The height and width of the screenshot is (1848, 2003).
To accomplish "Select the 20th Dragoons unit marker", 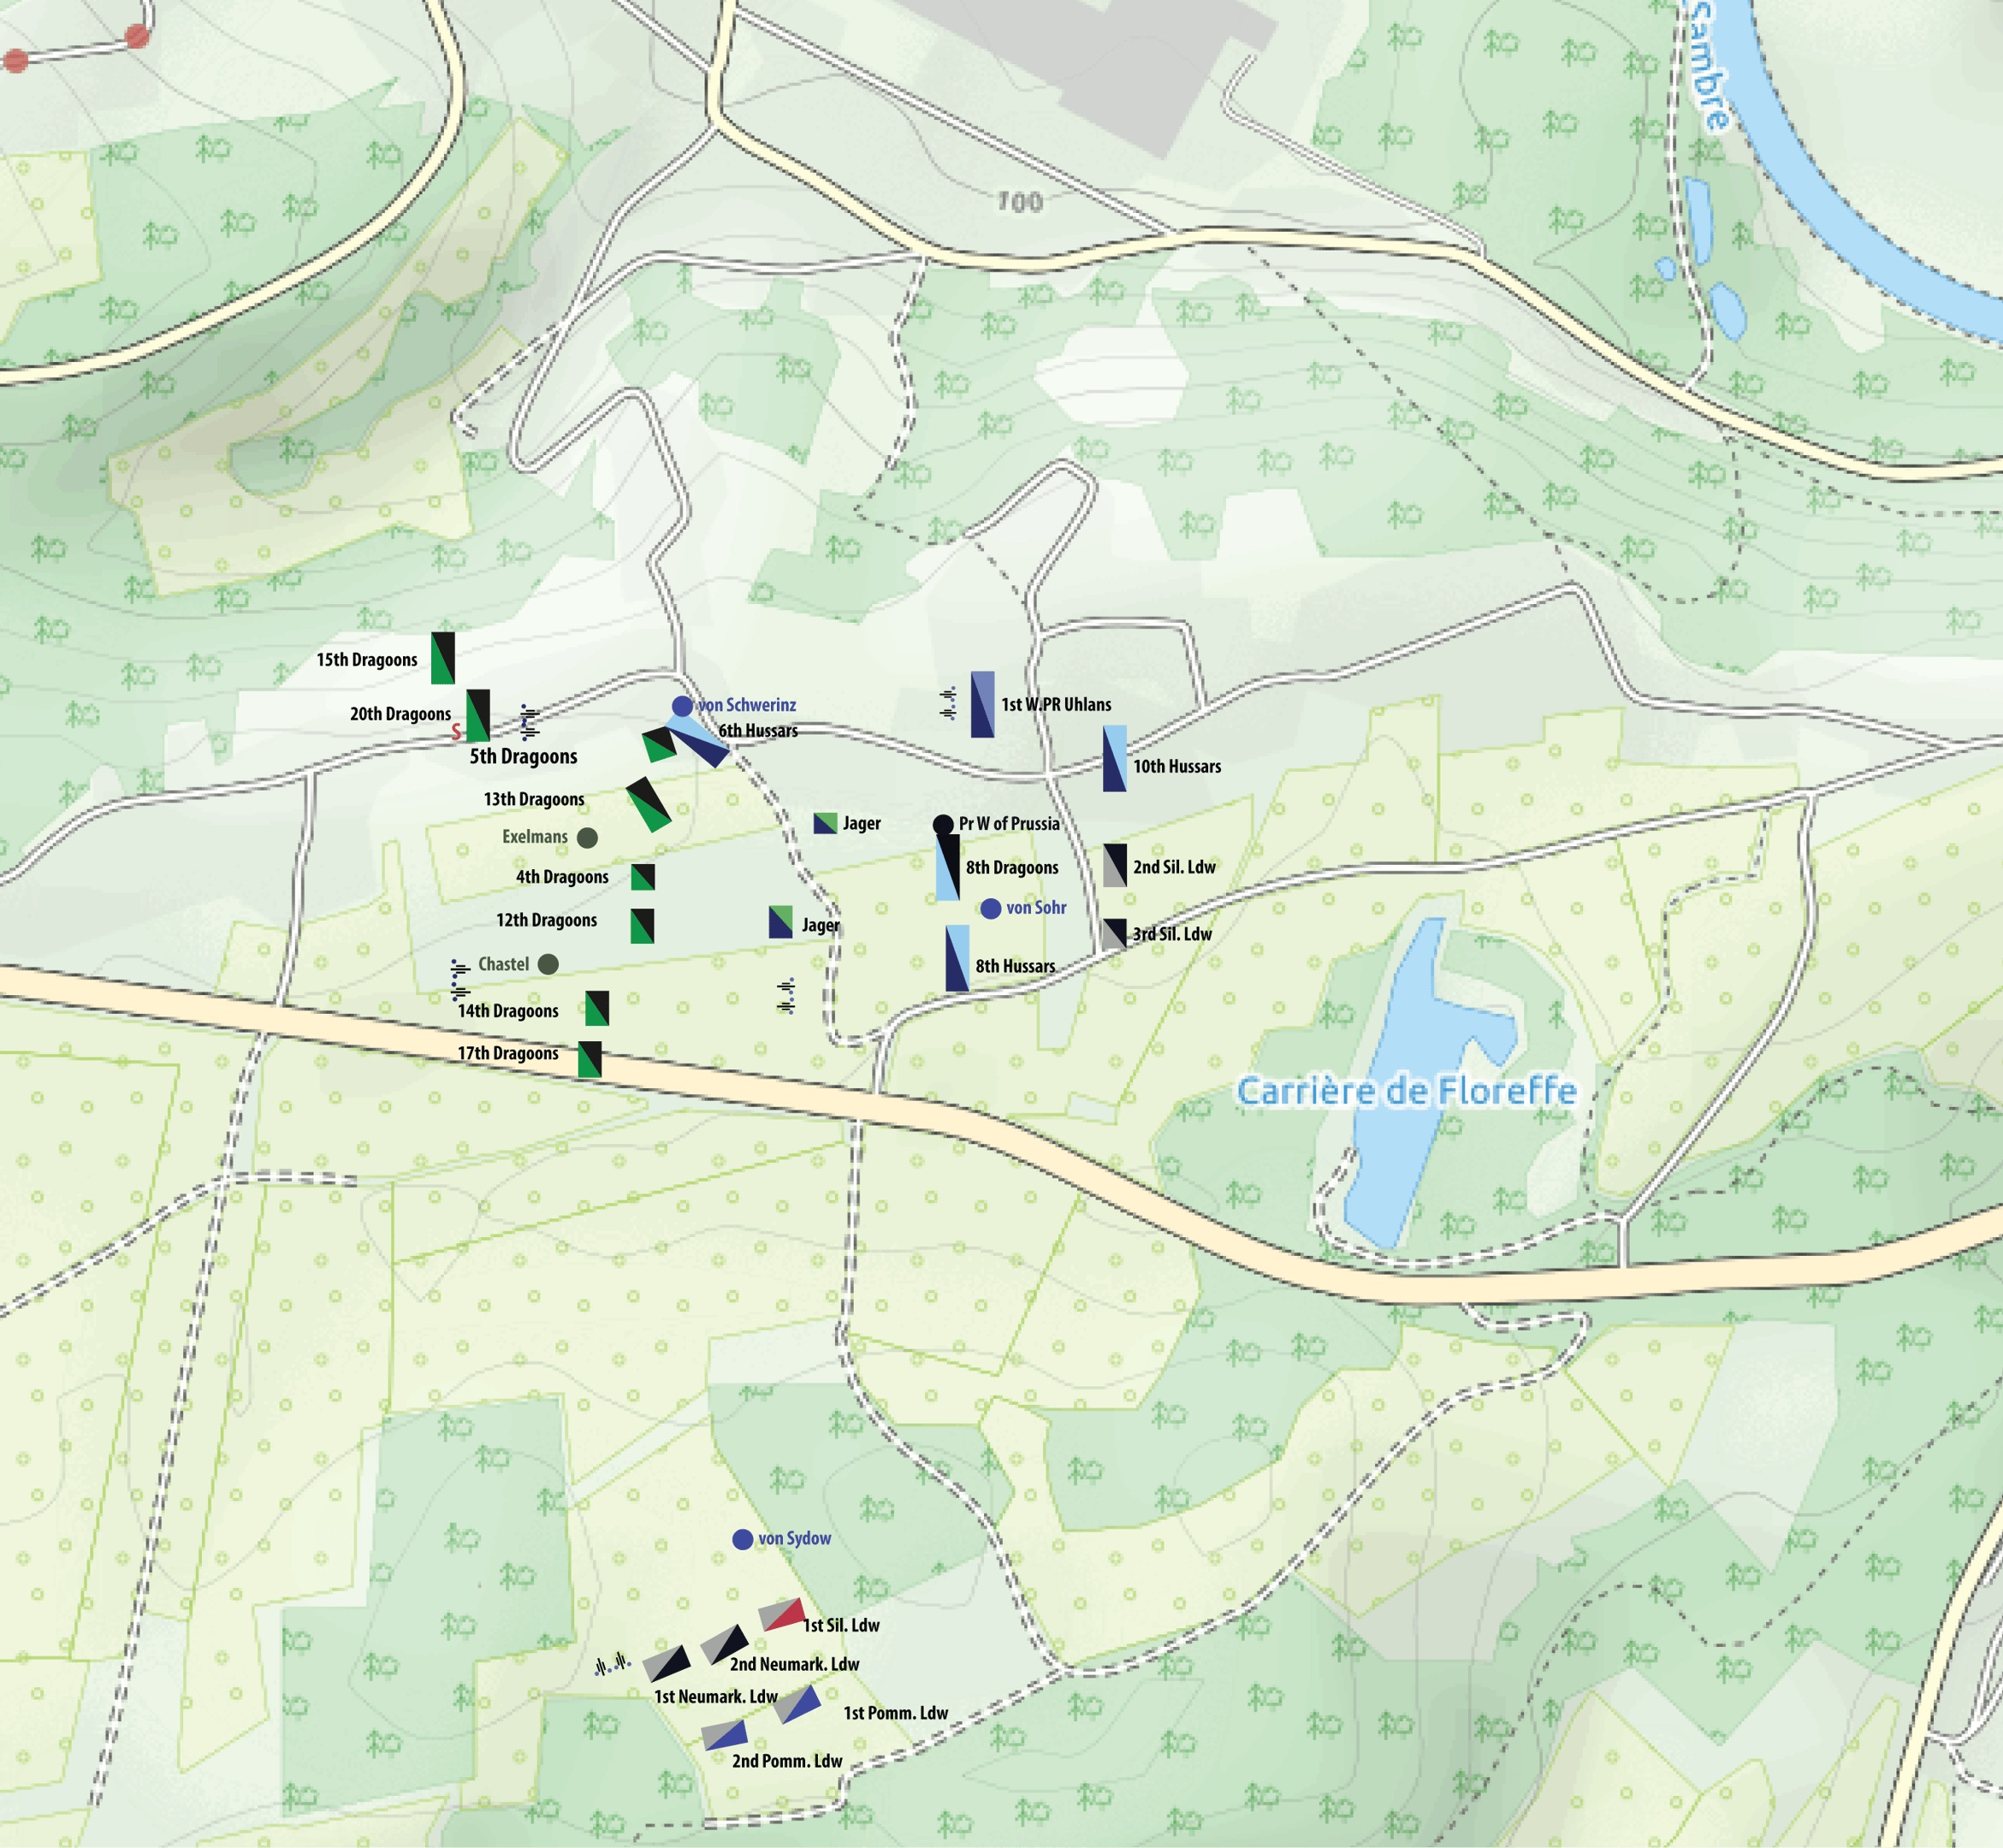I will 478,715.
